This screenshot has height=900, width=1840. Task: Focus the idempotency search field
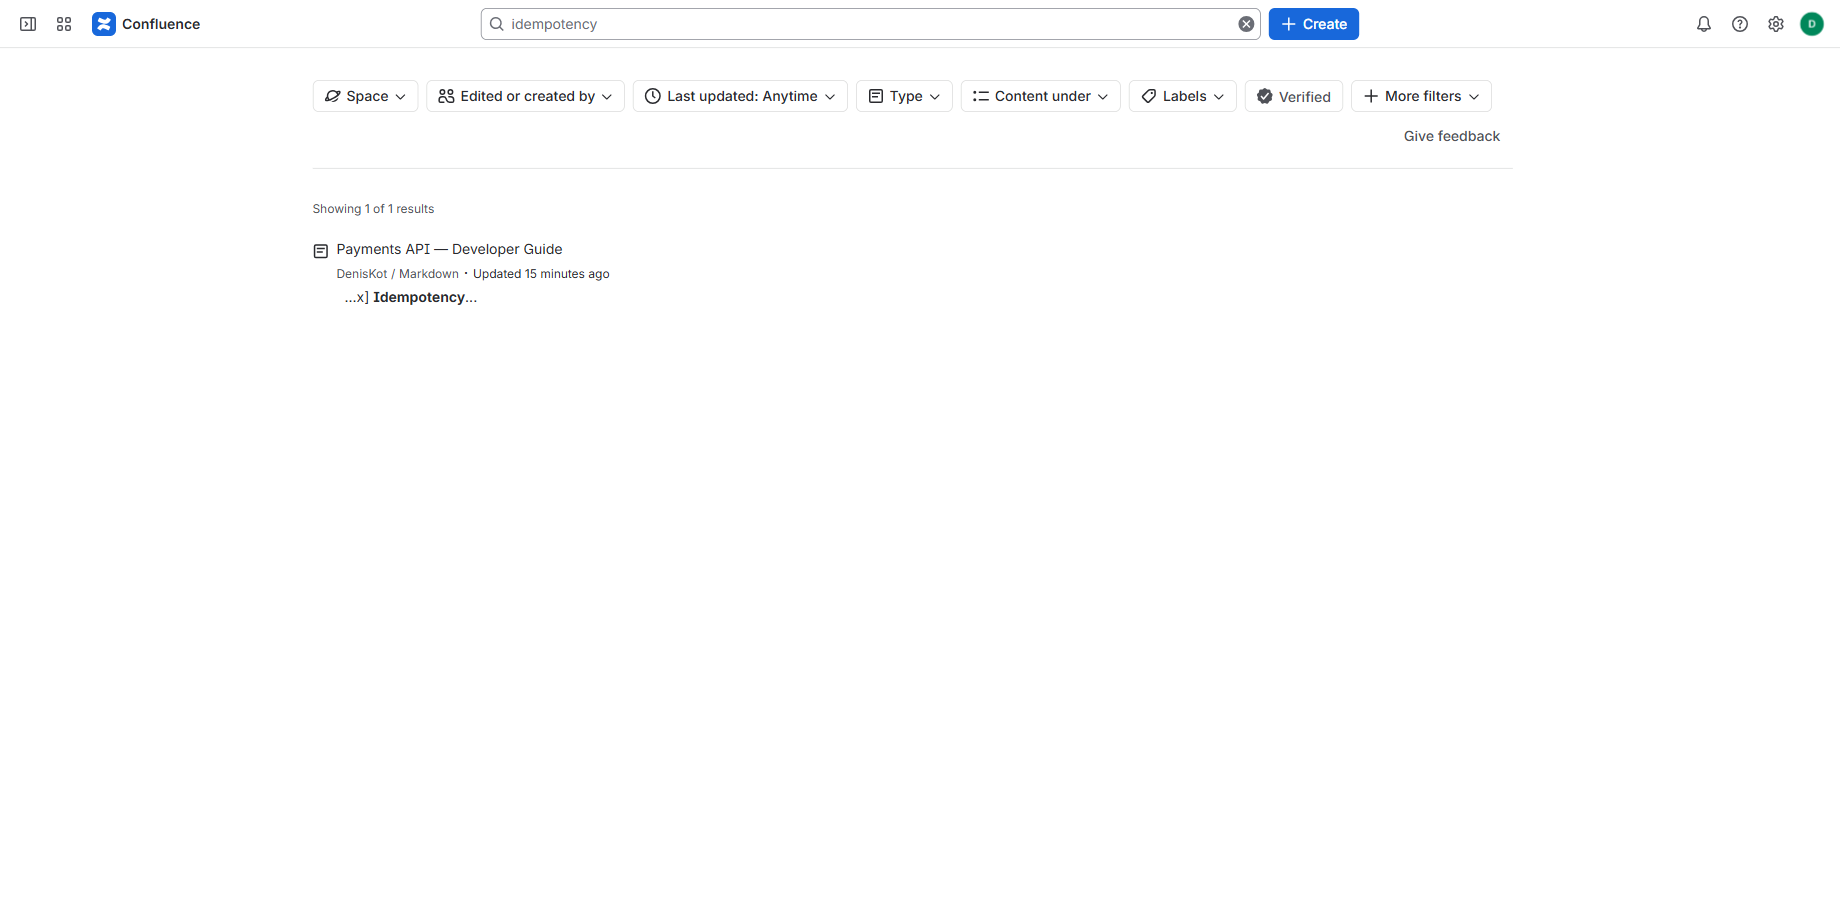point(870,24)
